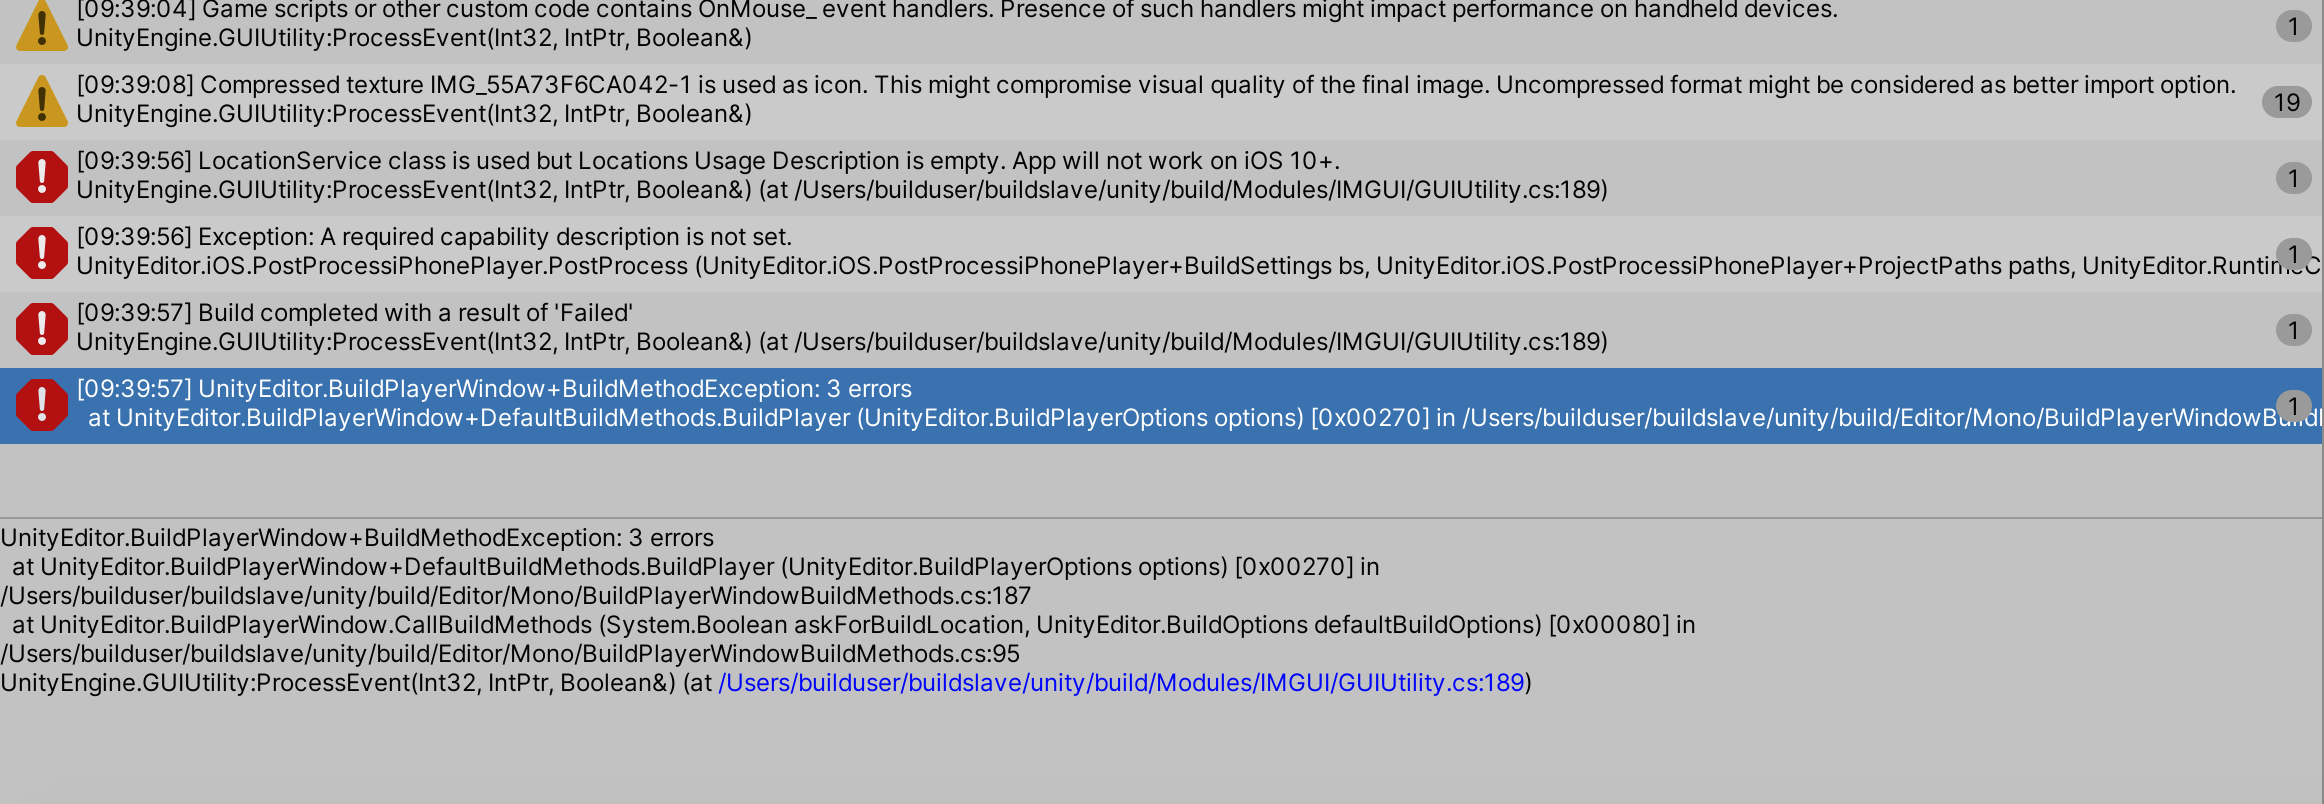2324x804 pixels.
Task: Select 'A required capability description is not set' text
Action: (434, 237)
